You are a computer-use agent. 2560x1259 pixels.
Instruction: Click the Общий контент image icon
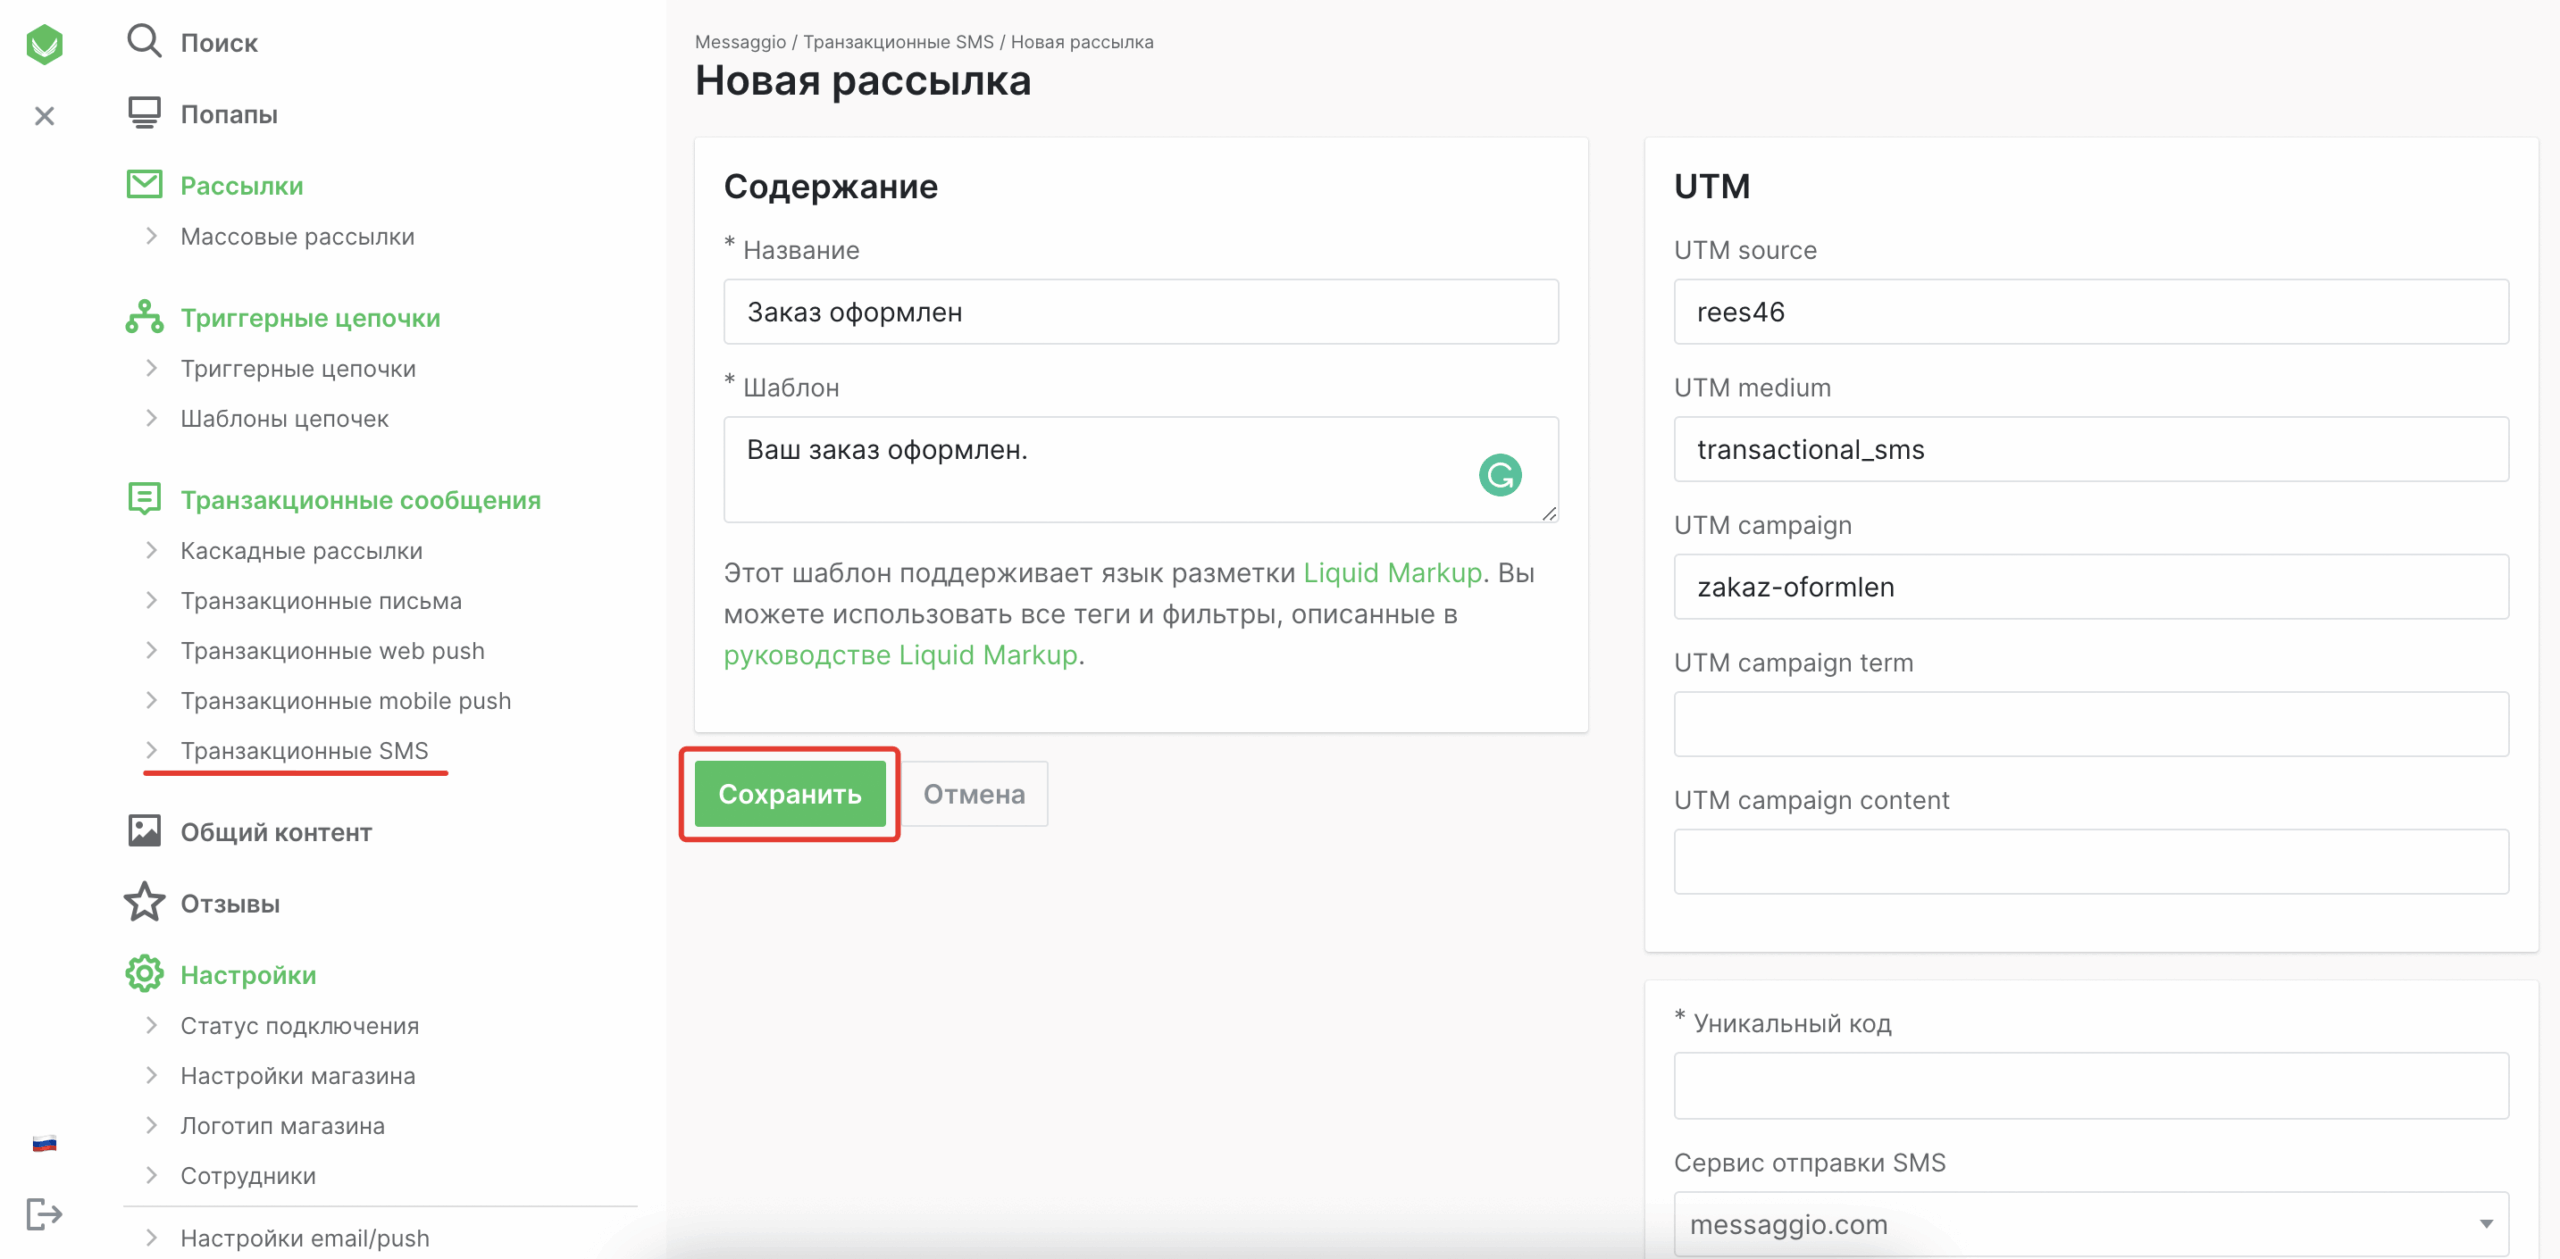tap(144, 831)
